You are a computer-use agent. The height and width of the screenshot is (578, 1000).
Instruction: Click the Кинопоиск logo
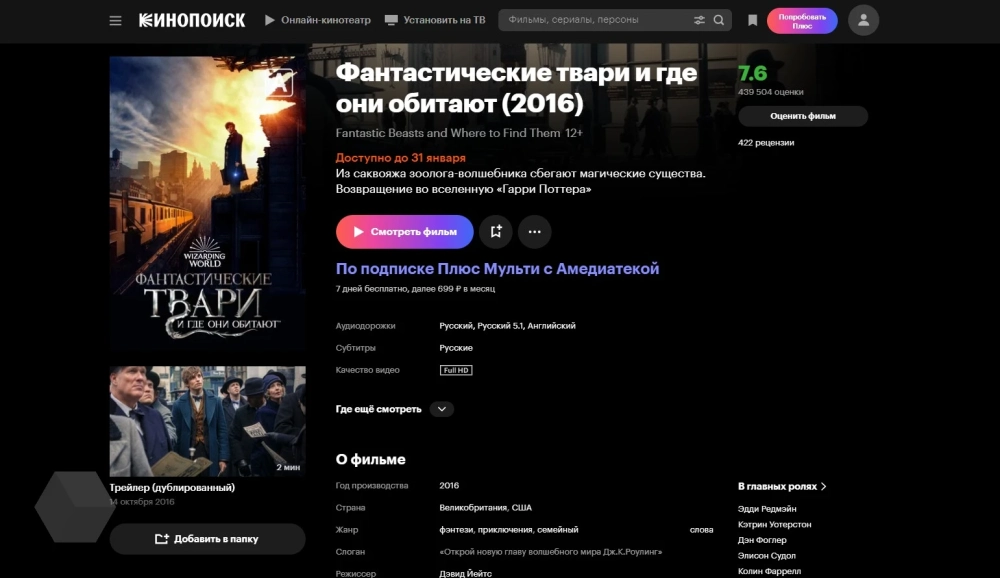(x=192, y=20)
